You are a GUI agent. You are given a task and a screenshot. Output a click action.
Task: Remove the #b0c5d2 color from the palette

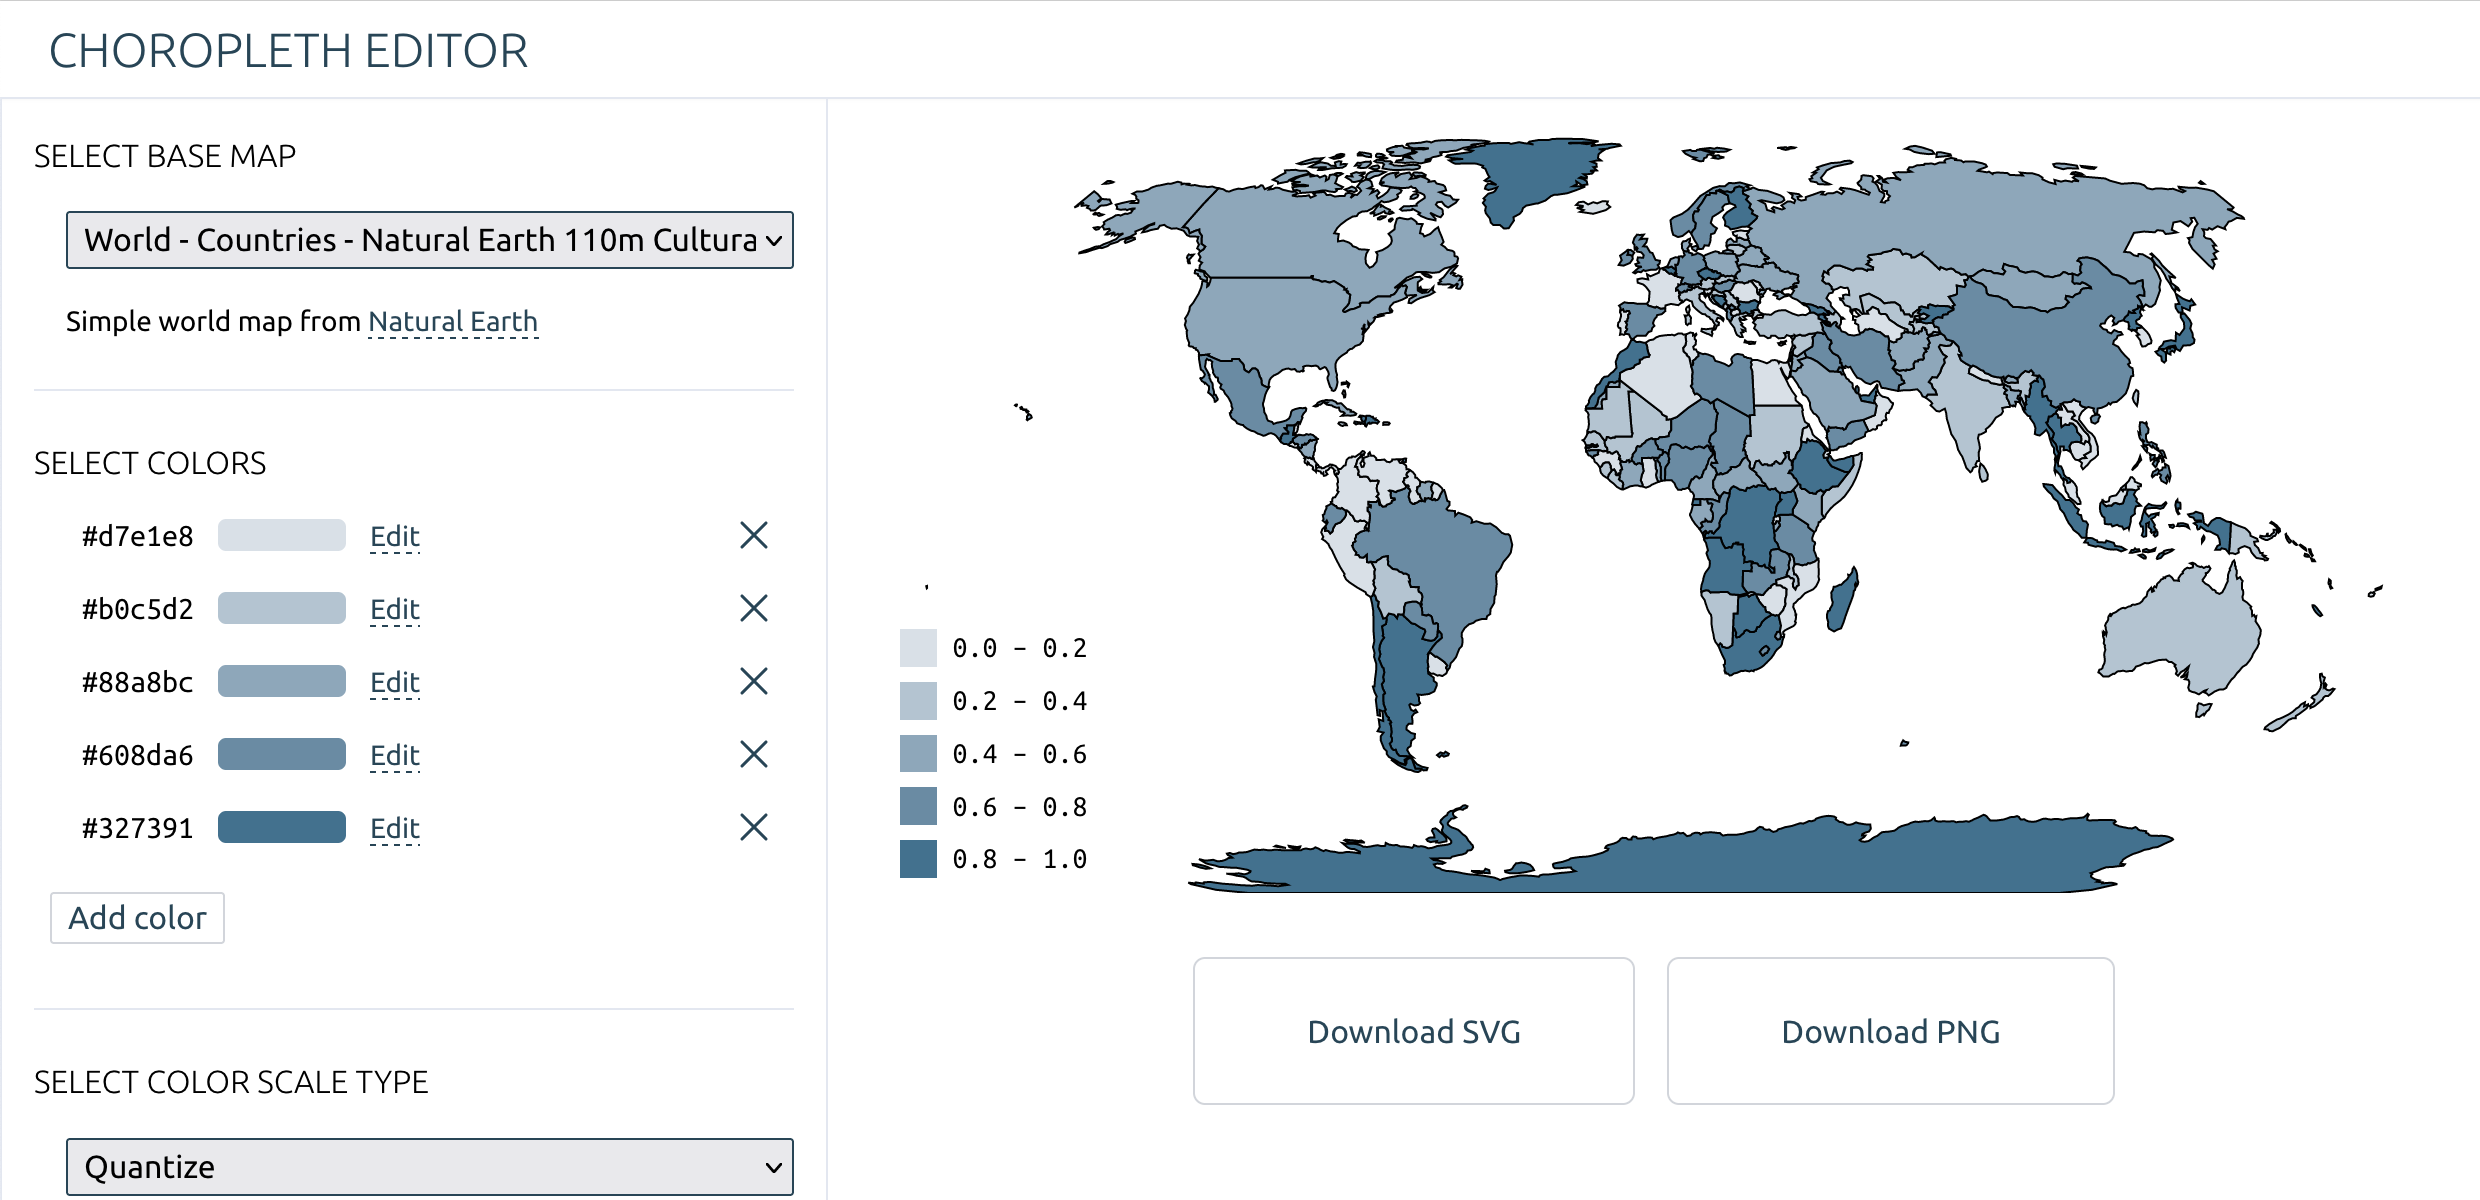754,608
